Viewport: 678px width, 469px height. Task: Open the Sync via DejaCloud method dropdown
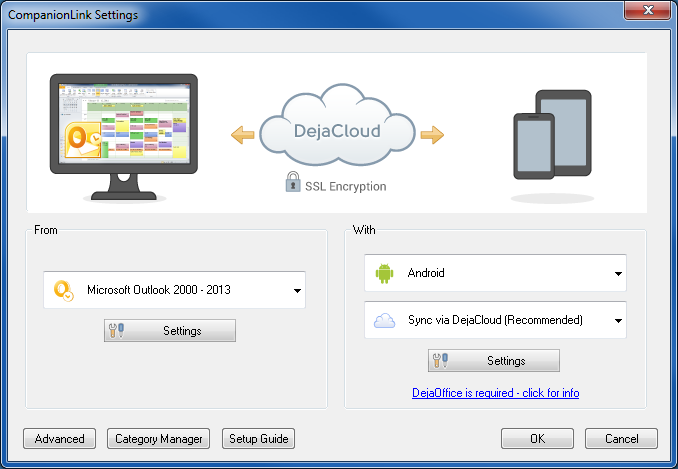[495, 320]
